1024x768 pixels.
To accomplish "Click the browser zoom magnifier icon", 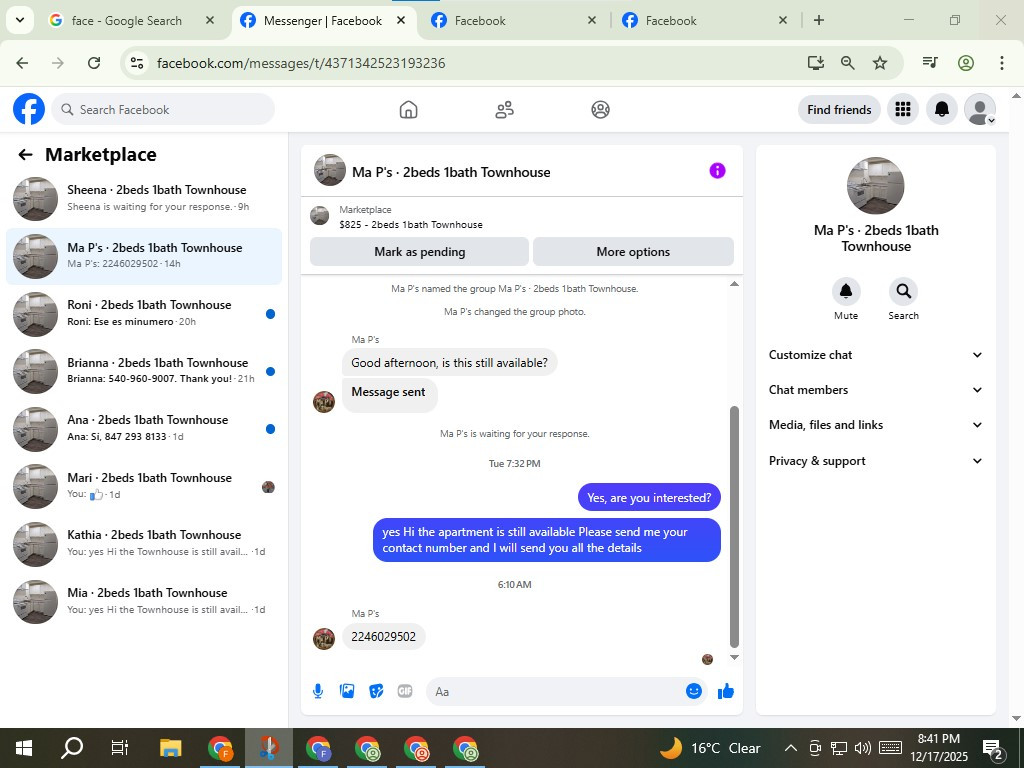I will (848, 63).
